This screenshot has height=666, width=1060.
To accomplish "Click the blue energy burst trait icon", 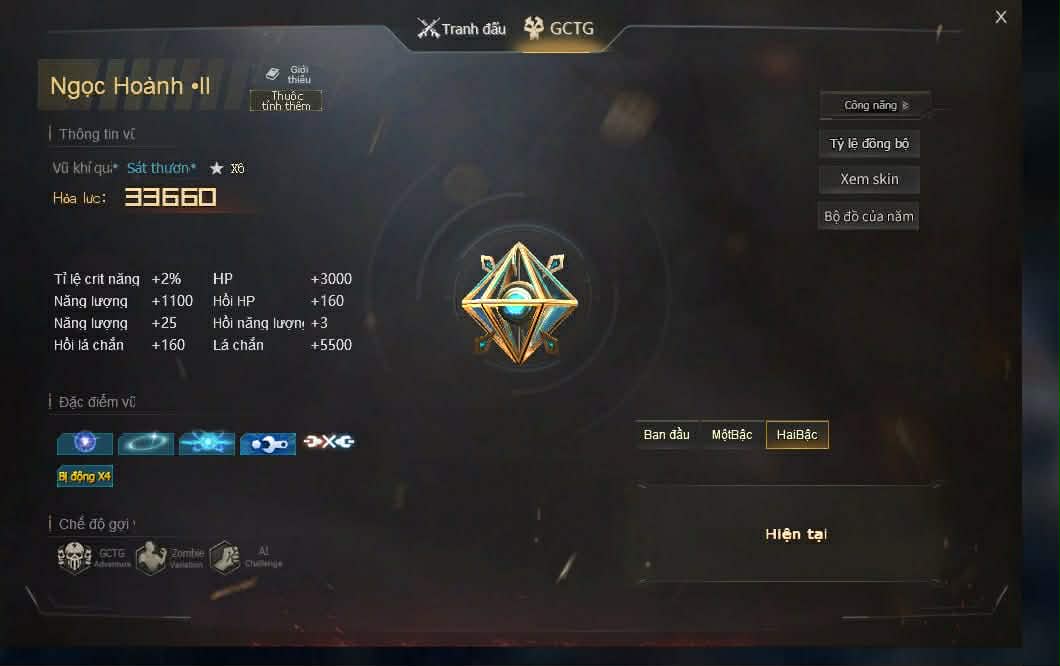I will pos(207,443).
